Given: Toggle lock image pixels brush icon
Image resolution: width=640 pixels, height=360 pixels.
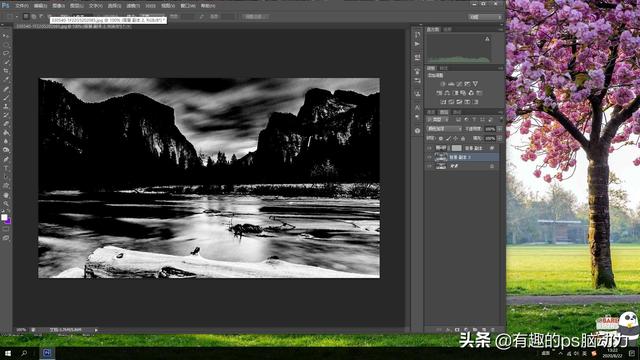Looking at the screenshot, I should (448, 138).
